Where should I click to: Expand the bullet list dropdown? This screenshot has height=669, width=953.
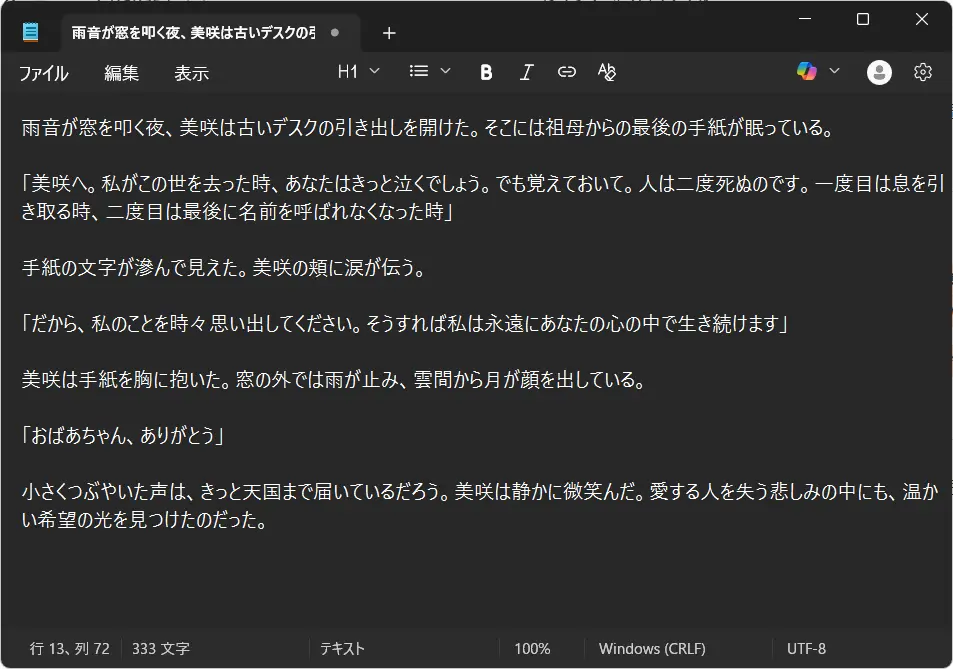coord(431,71)
